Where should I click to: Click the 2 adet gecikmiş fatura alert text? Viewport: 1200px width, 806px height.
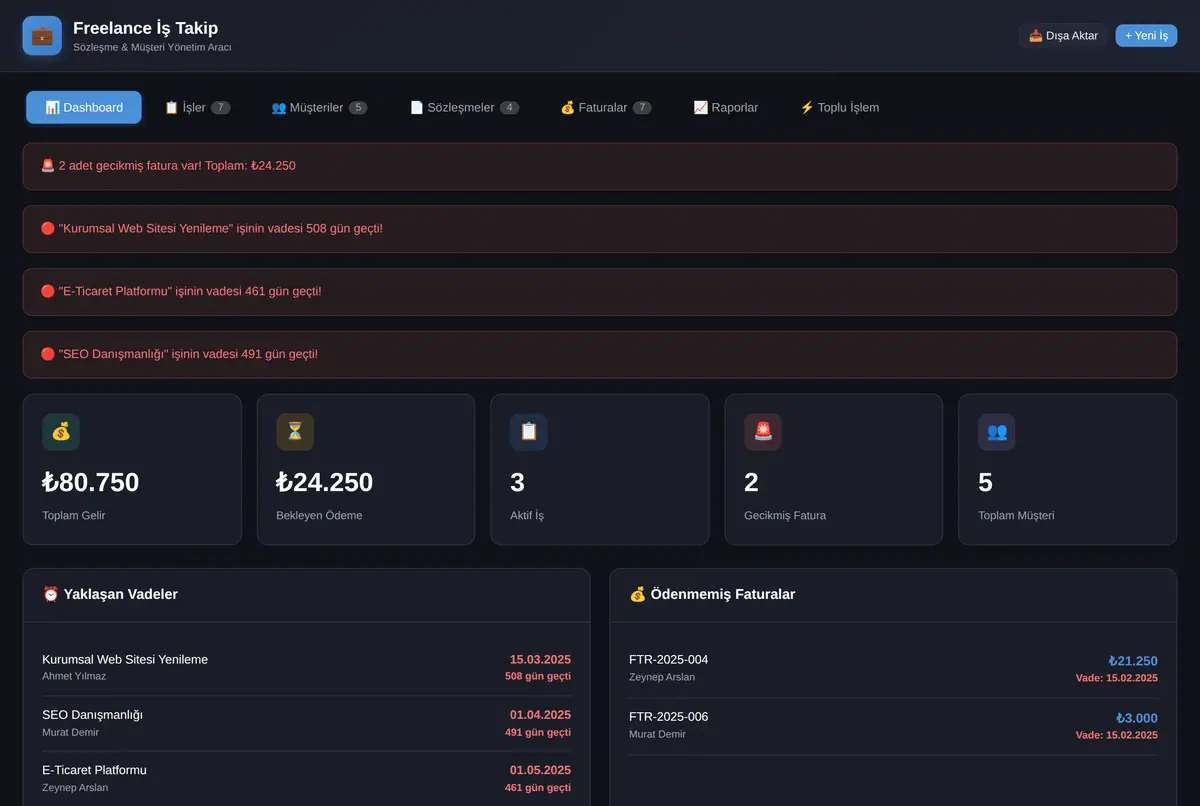pyautogui.click(x=177, y=165)
